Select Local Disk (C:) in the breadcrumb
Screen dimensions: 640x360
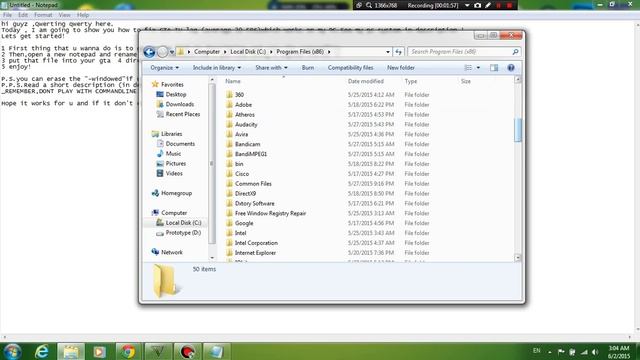[x=248, y=52]
